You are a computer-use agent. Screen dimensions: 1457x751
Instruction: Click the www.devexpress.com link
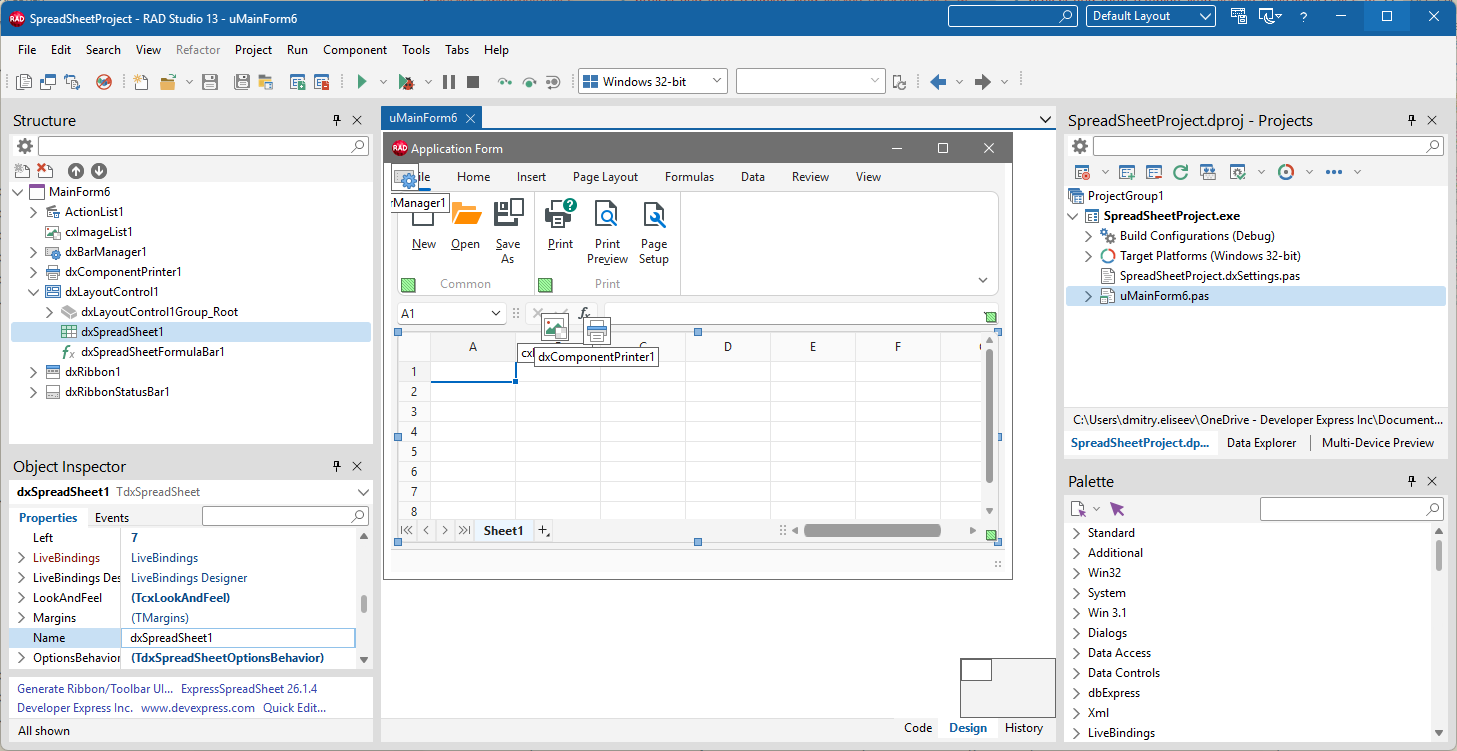coord(198,708)
